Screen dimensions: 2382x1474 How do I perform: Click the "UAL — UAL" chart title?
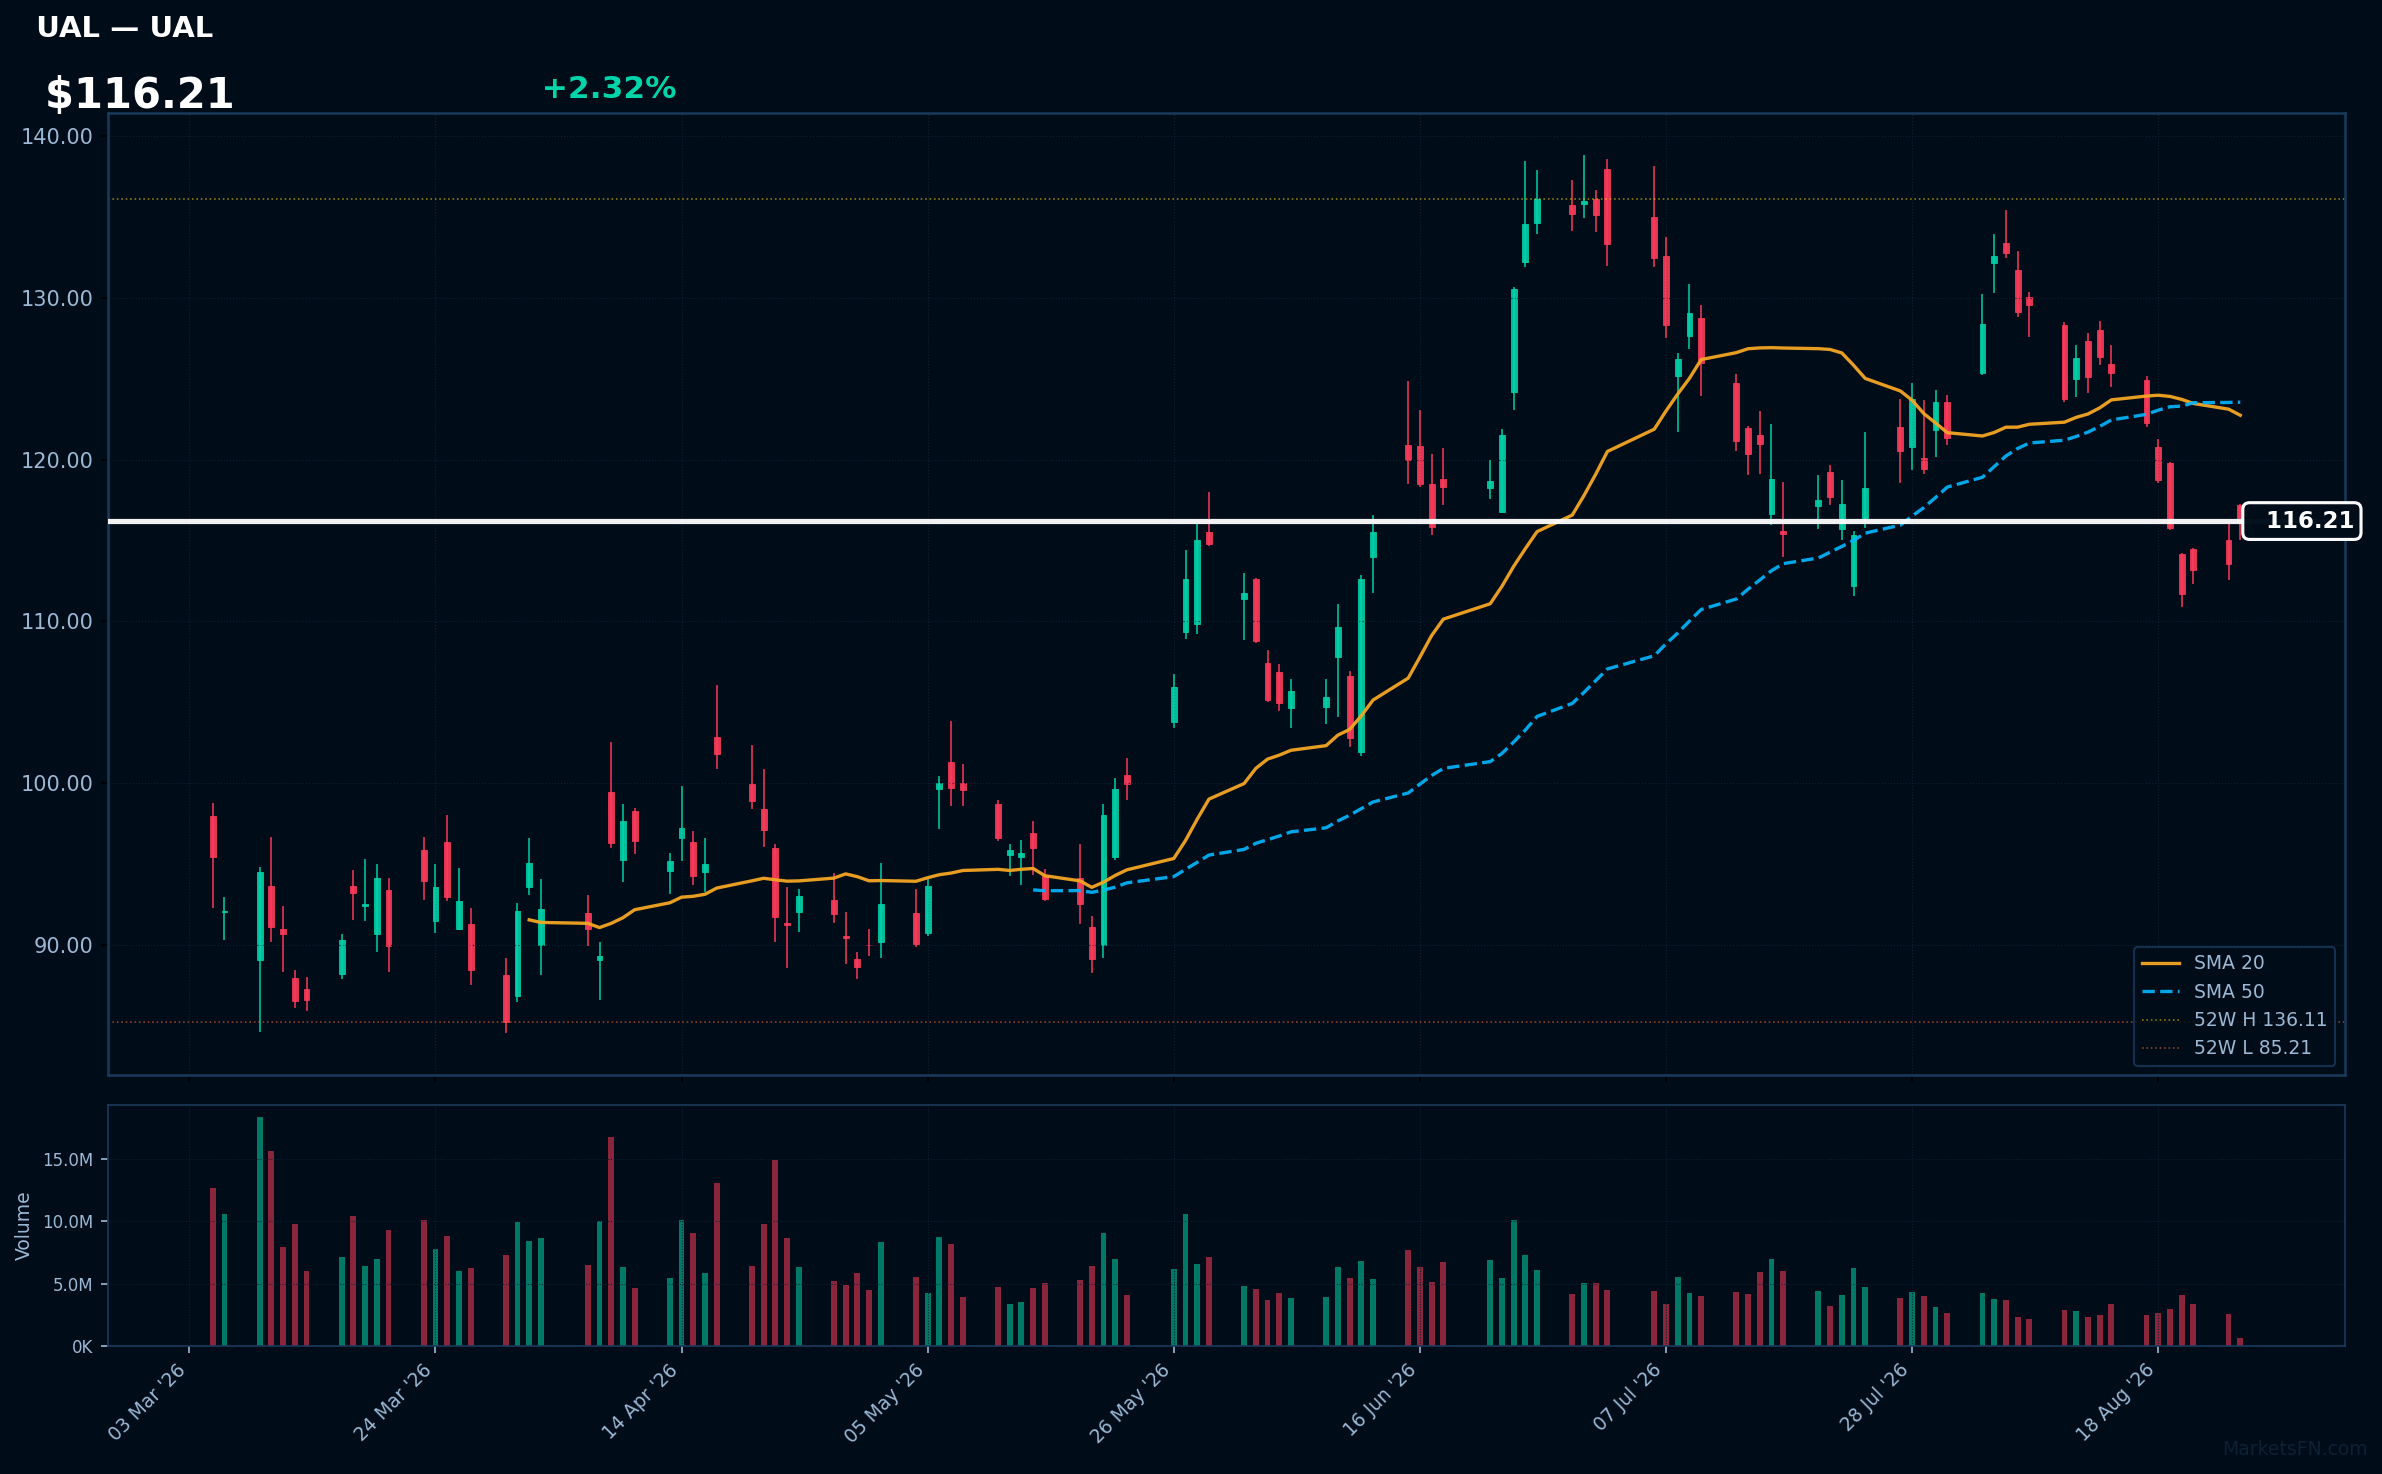point(125,28)
